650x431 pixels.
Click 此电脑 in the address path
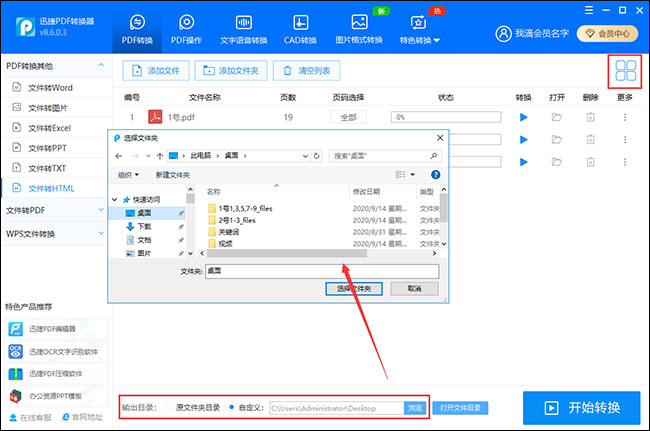[201, 156]
